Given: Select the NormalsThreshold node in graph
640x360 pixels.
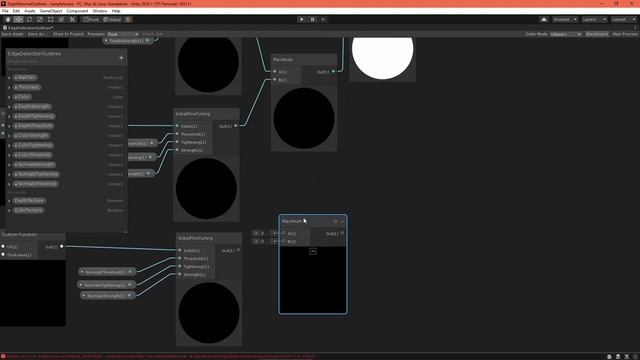Looking at the screenshot, I should click(107, 272).
